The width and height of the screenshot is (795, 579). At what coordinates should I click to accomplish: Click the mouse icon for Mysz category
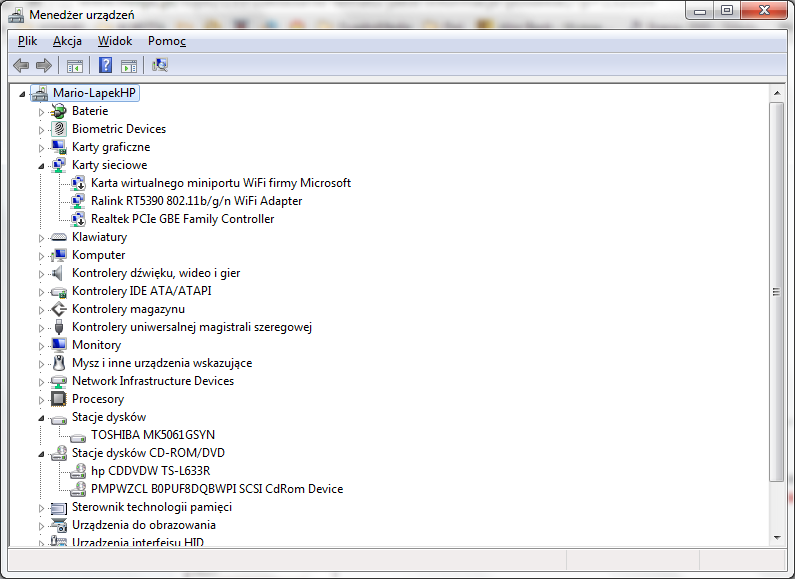(59, 363)
